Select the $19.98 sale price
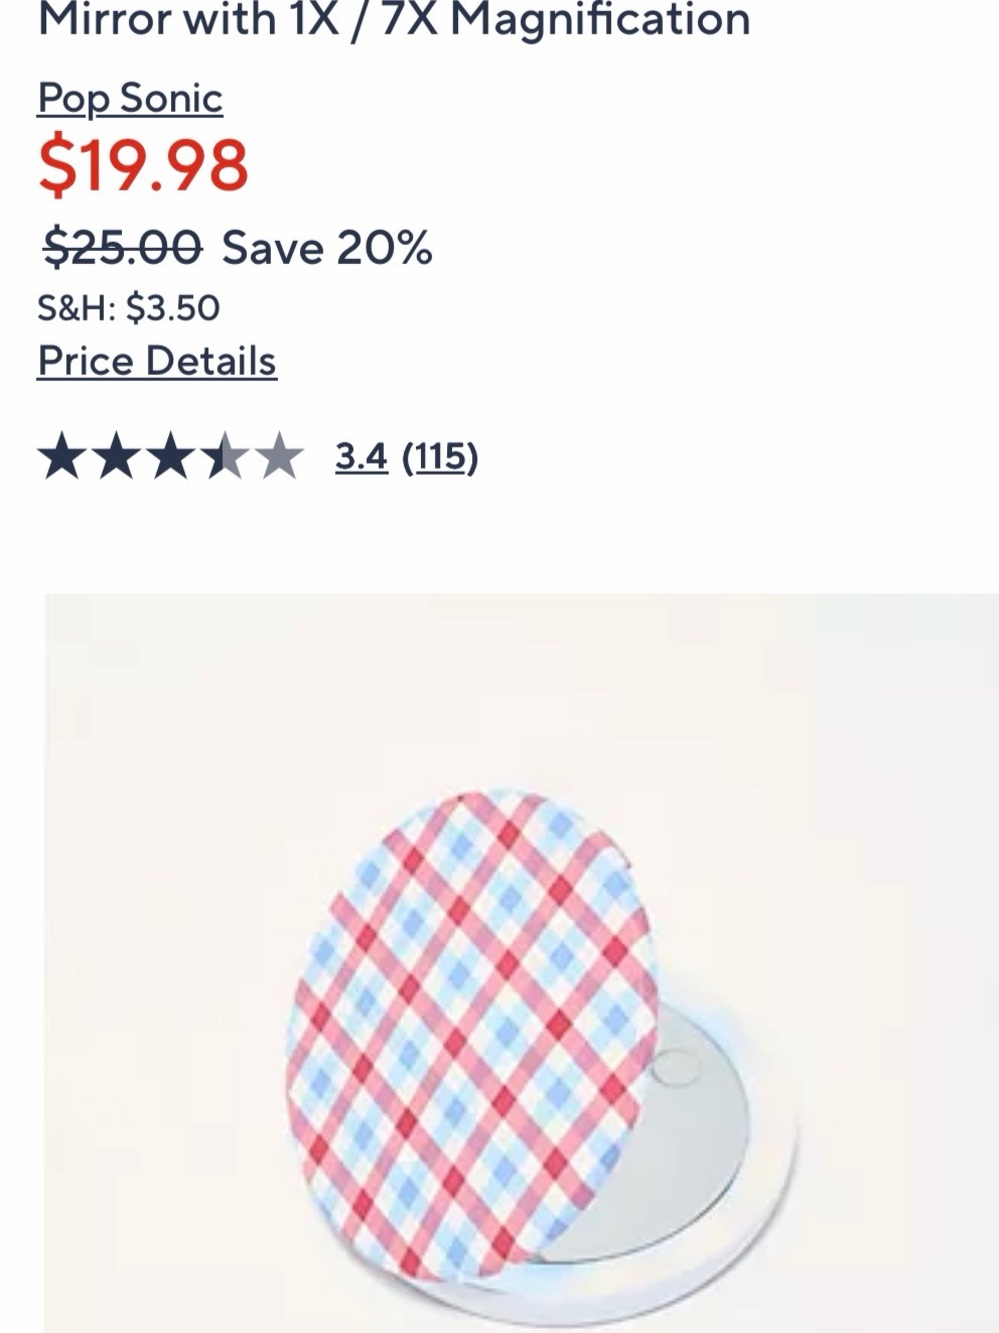Image resolution: width=999 pixels, height=1333 pixels. pyautogui.click(x=143, y=165)
